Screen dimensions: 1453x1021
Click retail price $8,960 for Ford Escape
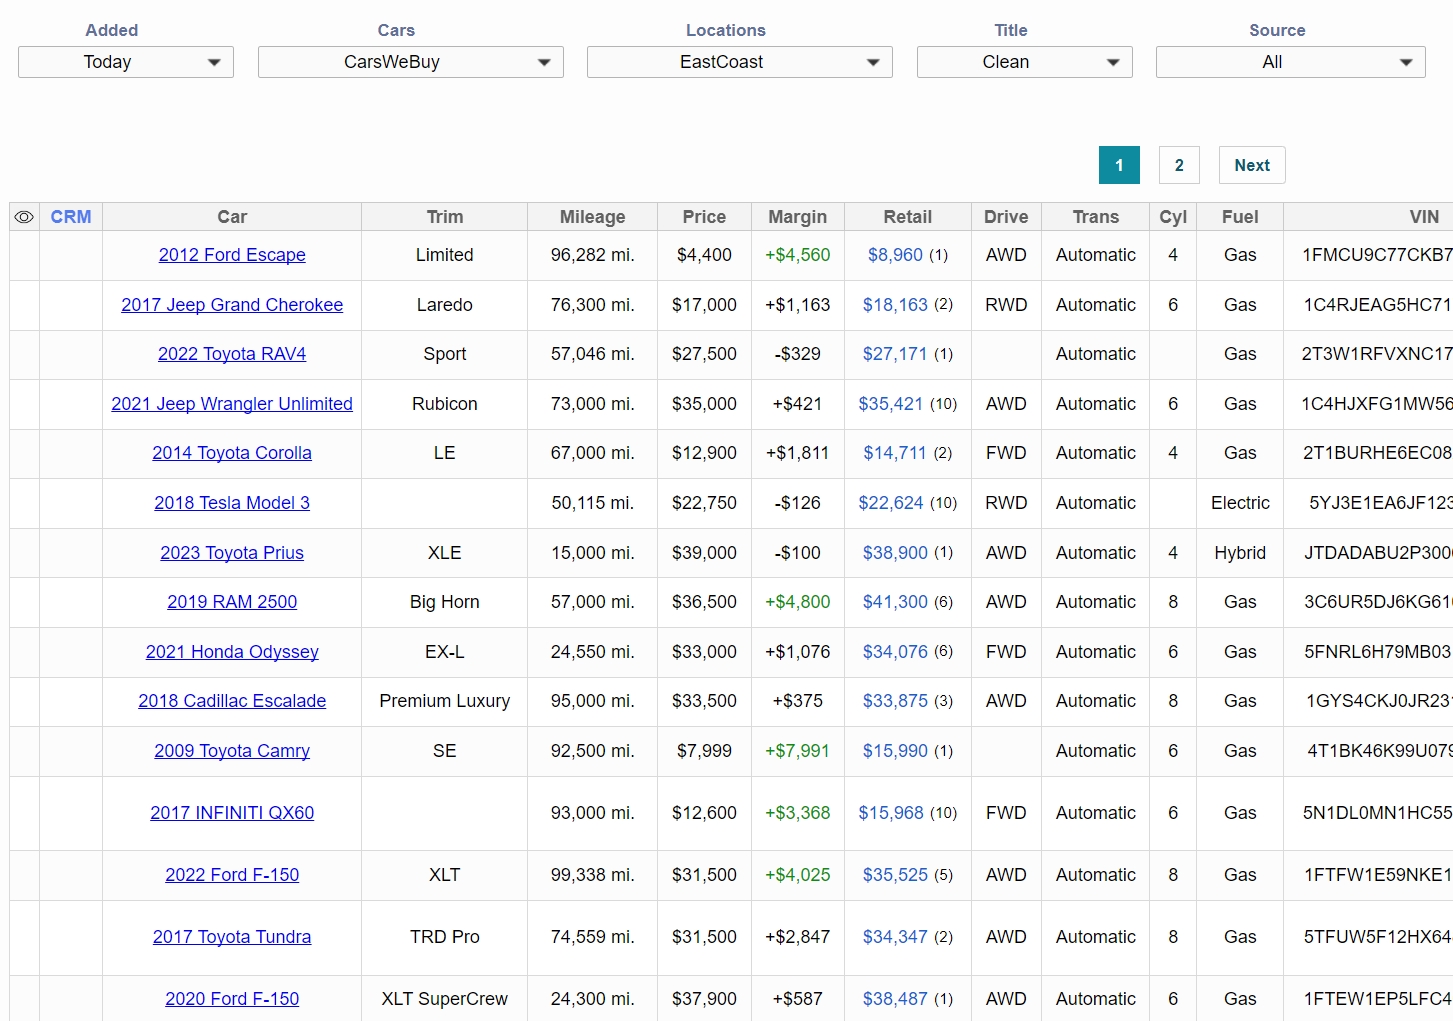(x=895, y=255)
